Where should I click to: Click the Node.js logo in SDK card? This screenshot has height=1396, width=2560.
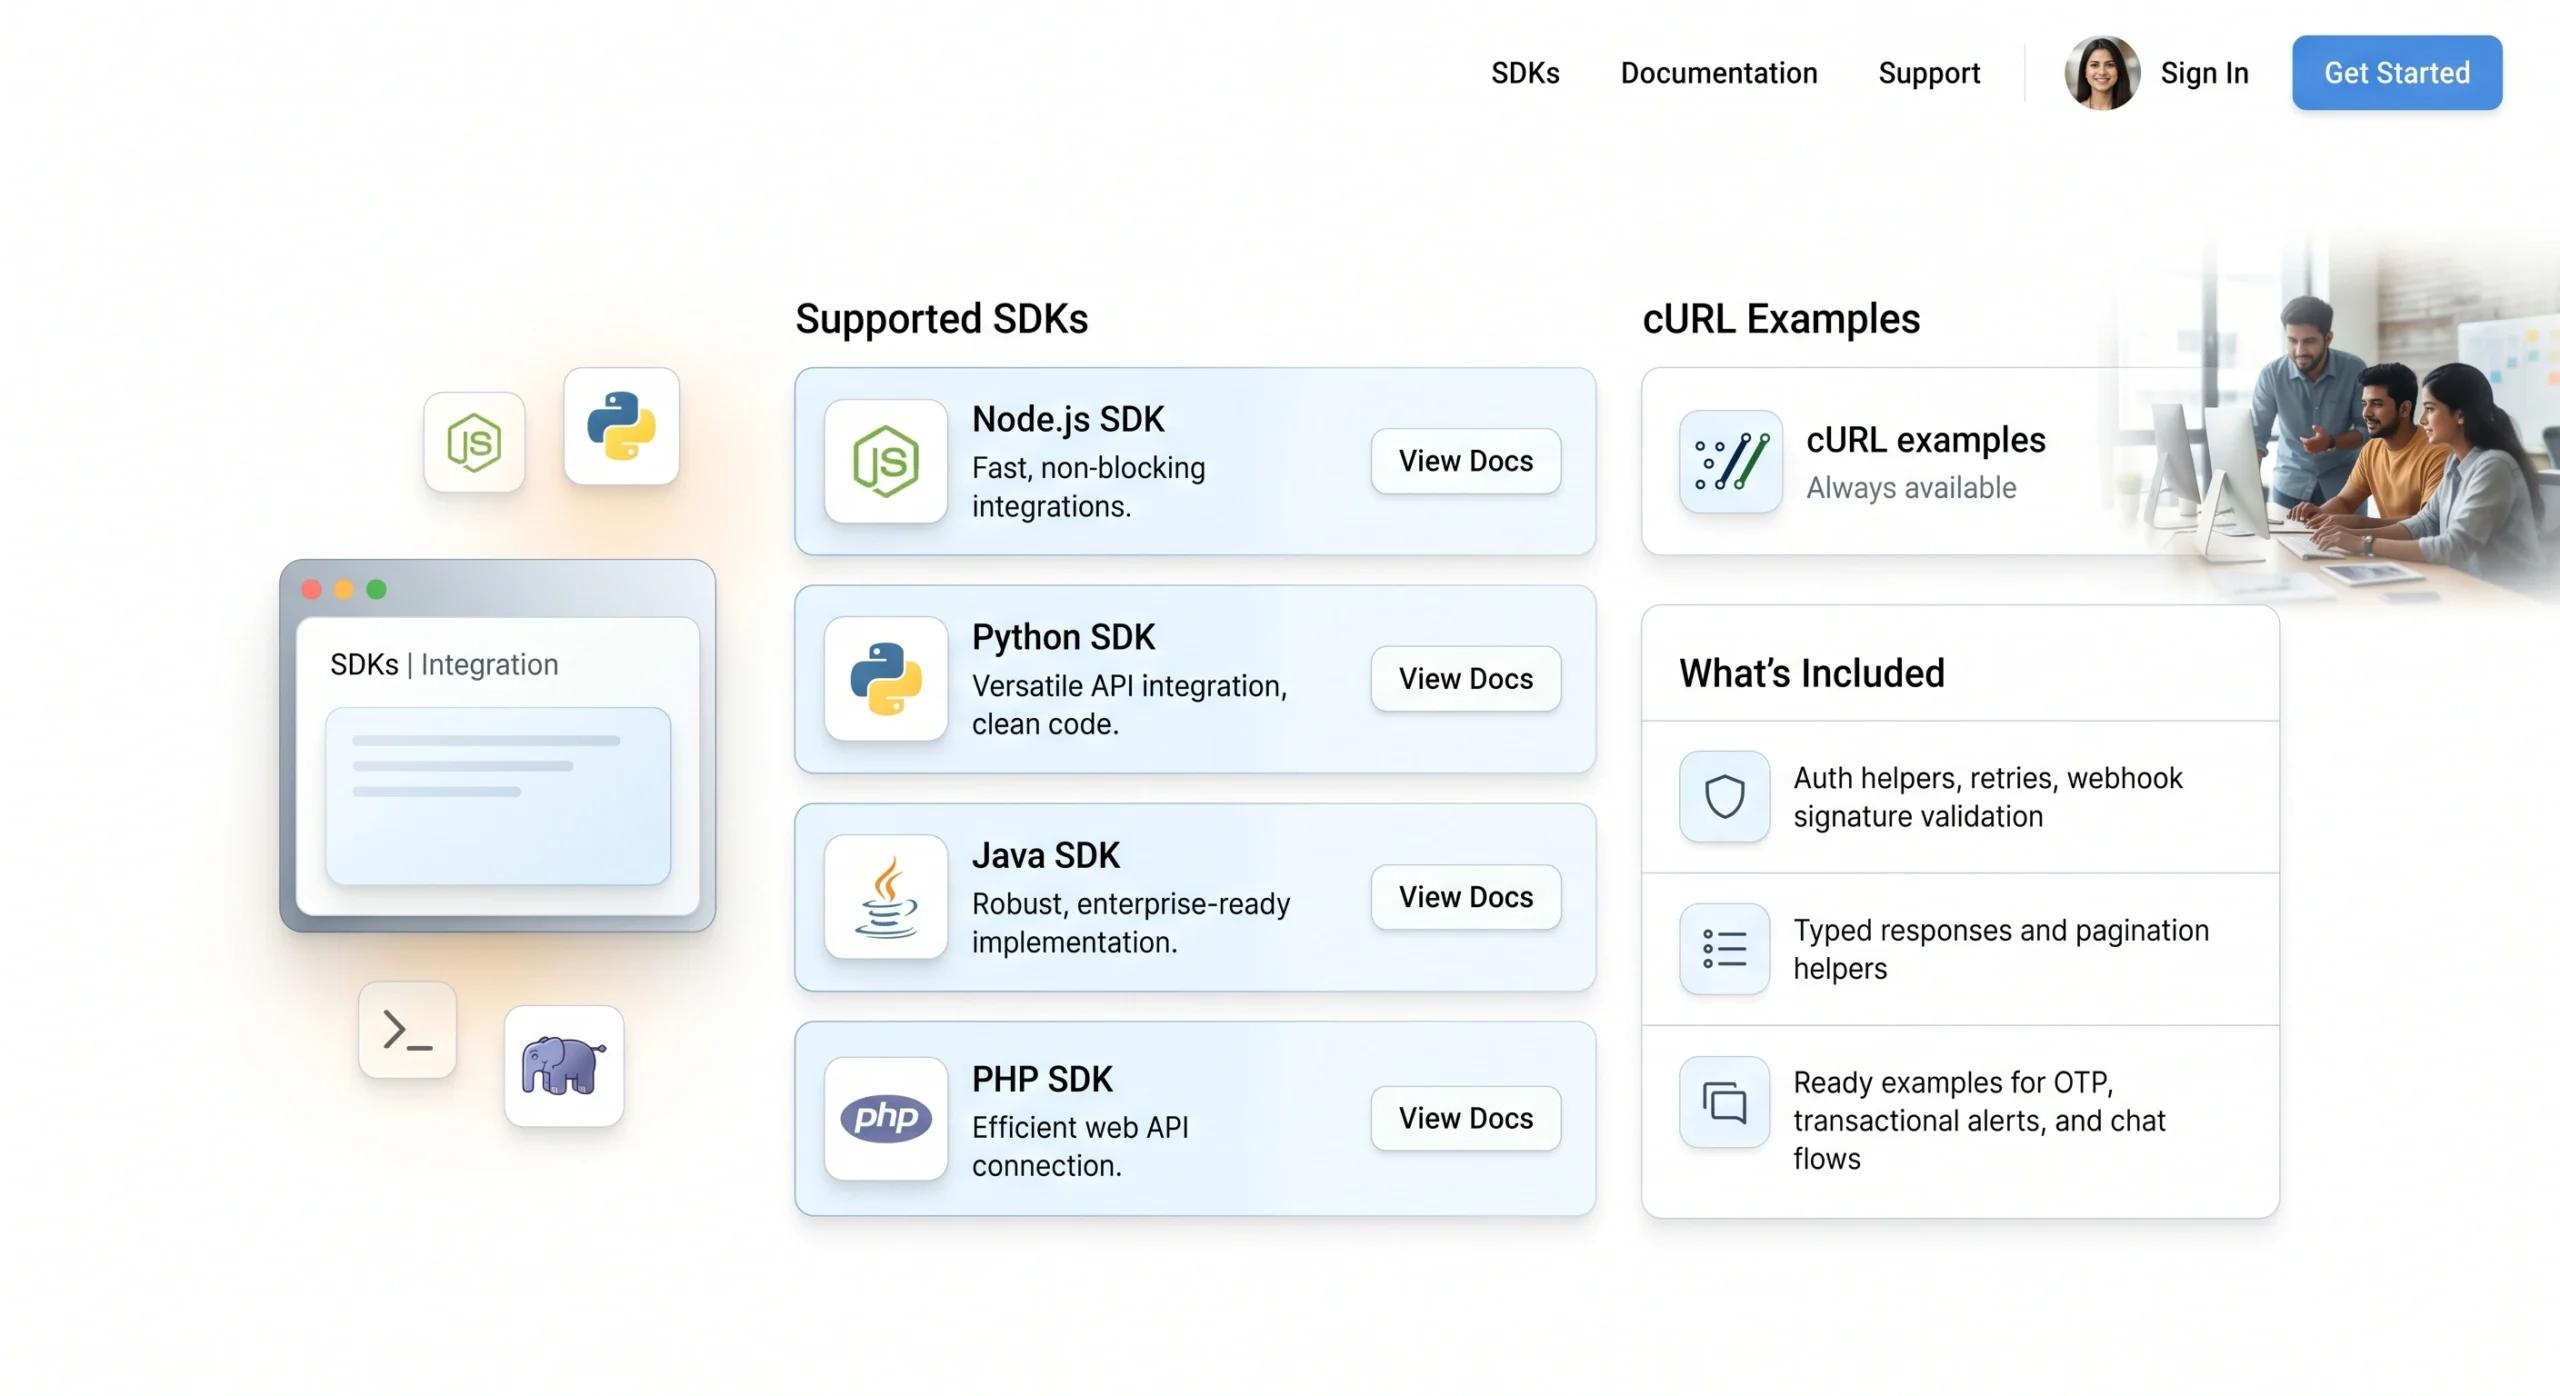(885, 461)
